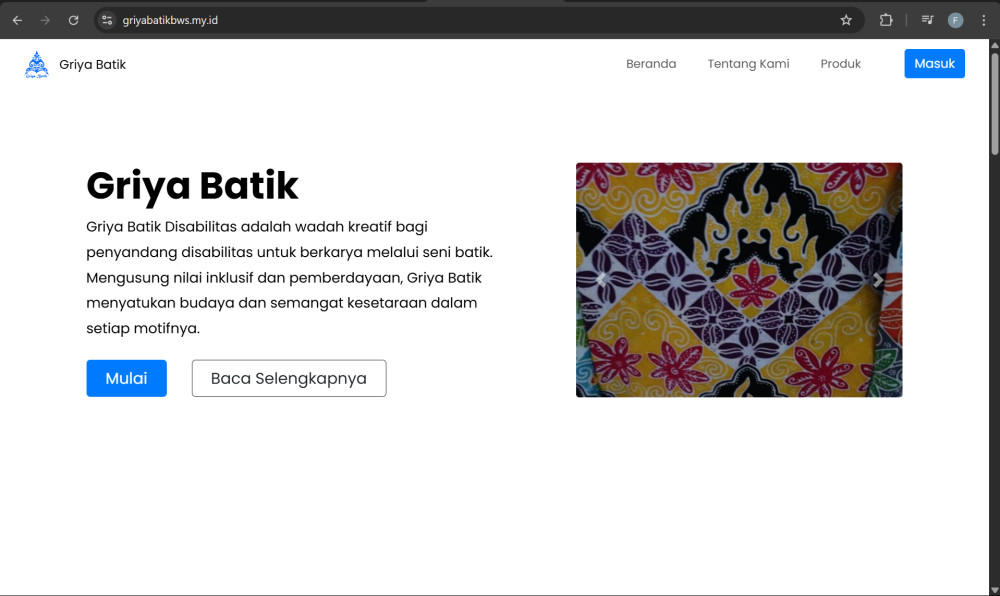Click the address bar URL field
The height and width of the screenshot is (596, 1000).
click(x=472, y=20)
